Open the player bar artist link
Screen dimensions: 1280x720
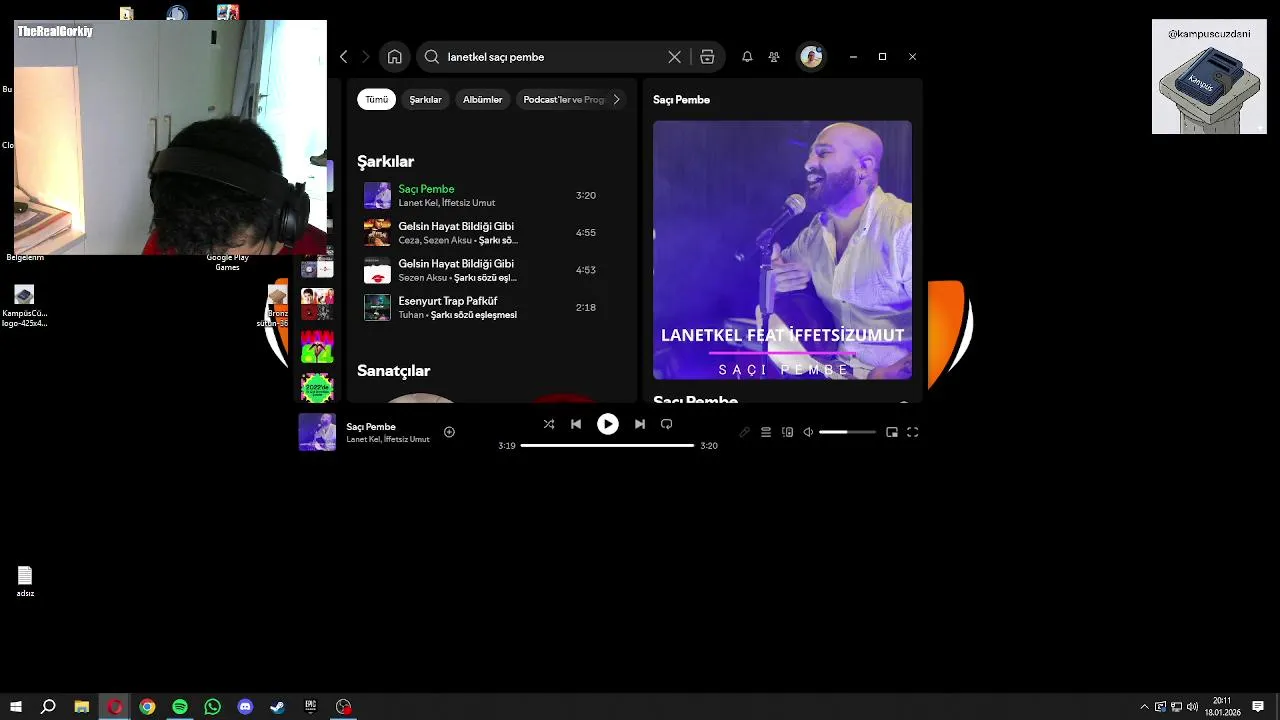[388, 440]
